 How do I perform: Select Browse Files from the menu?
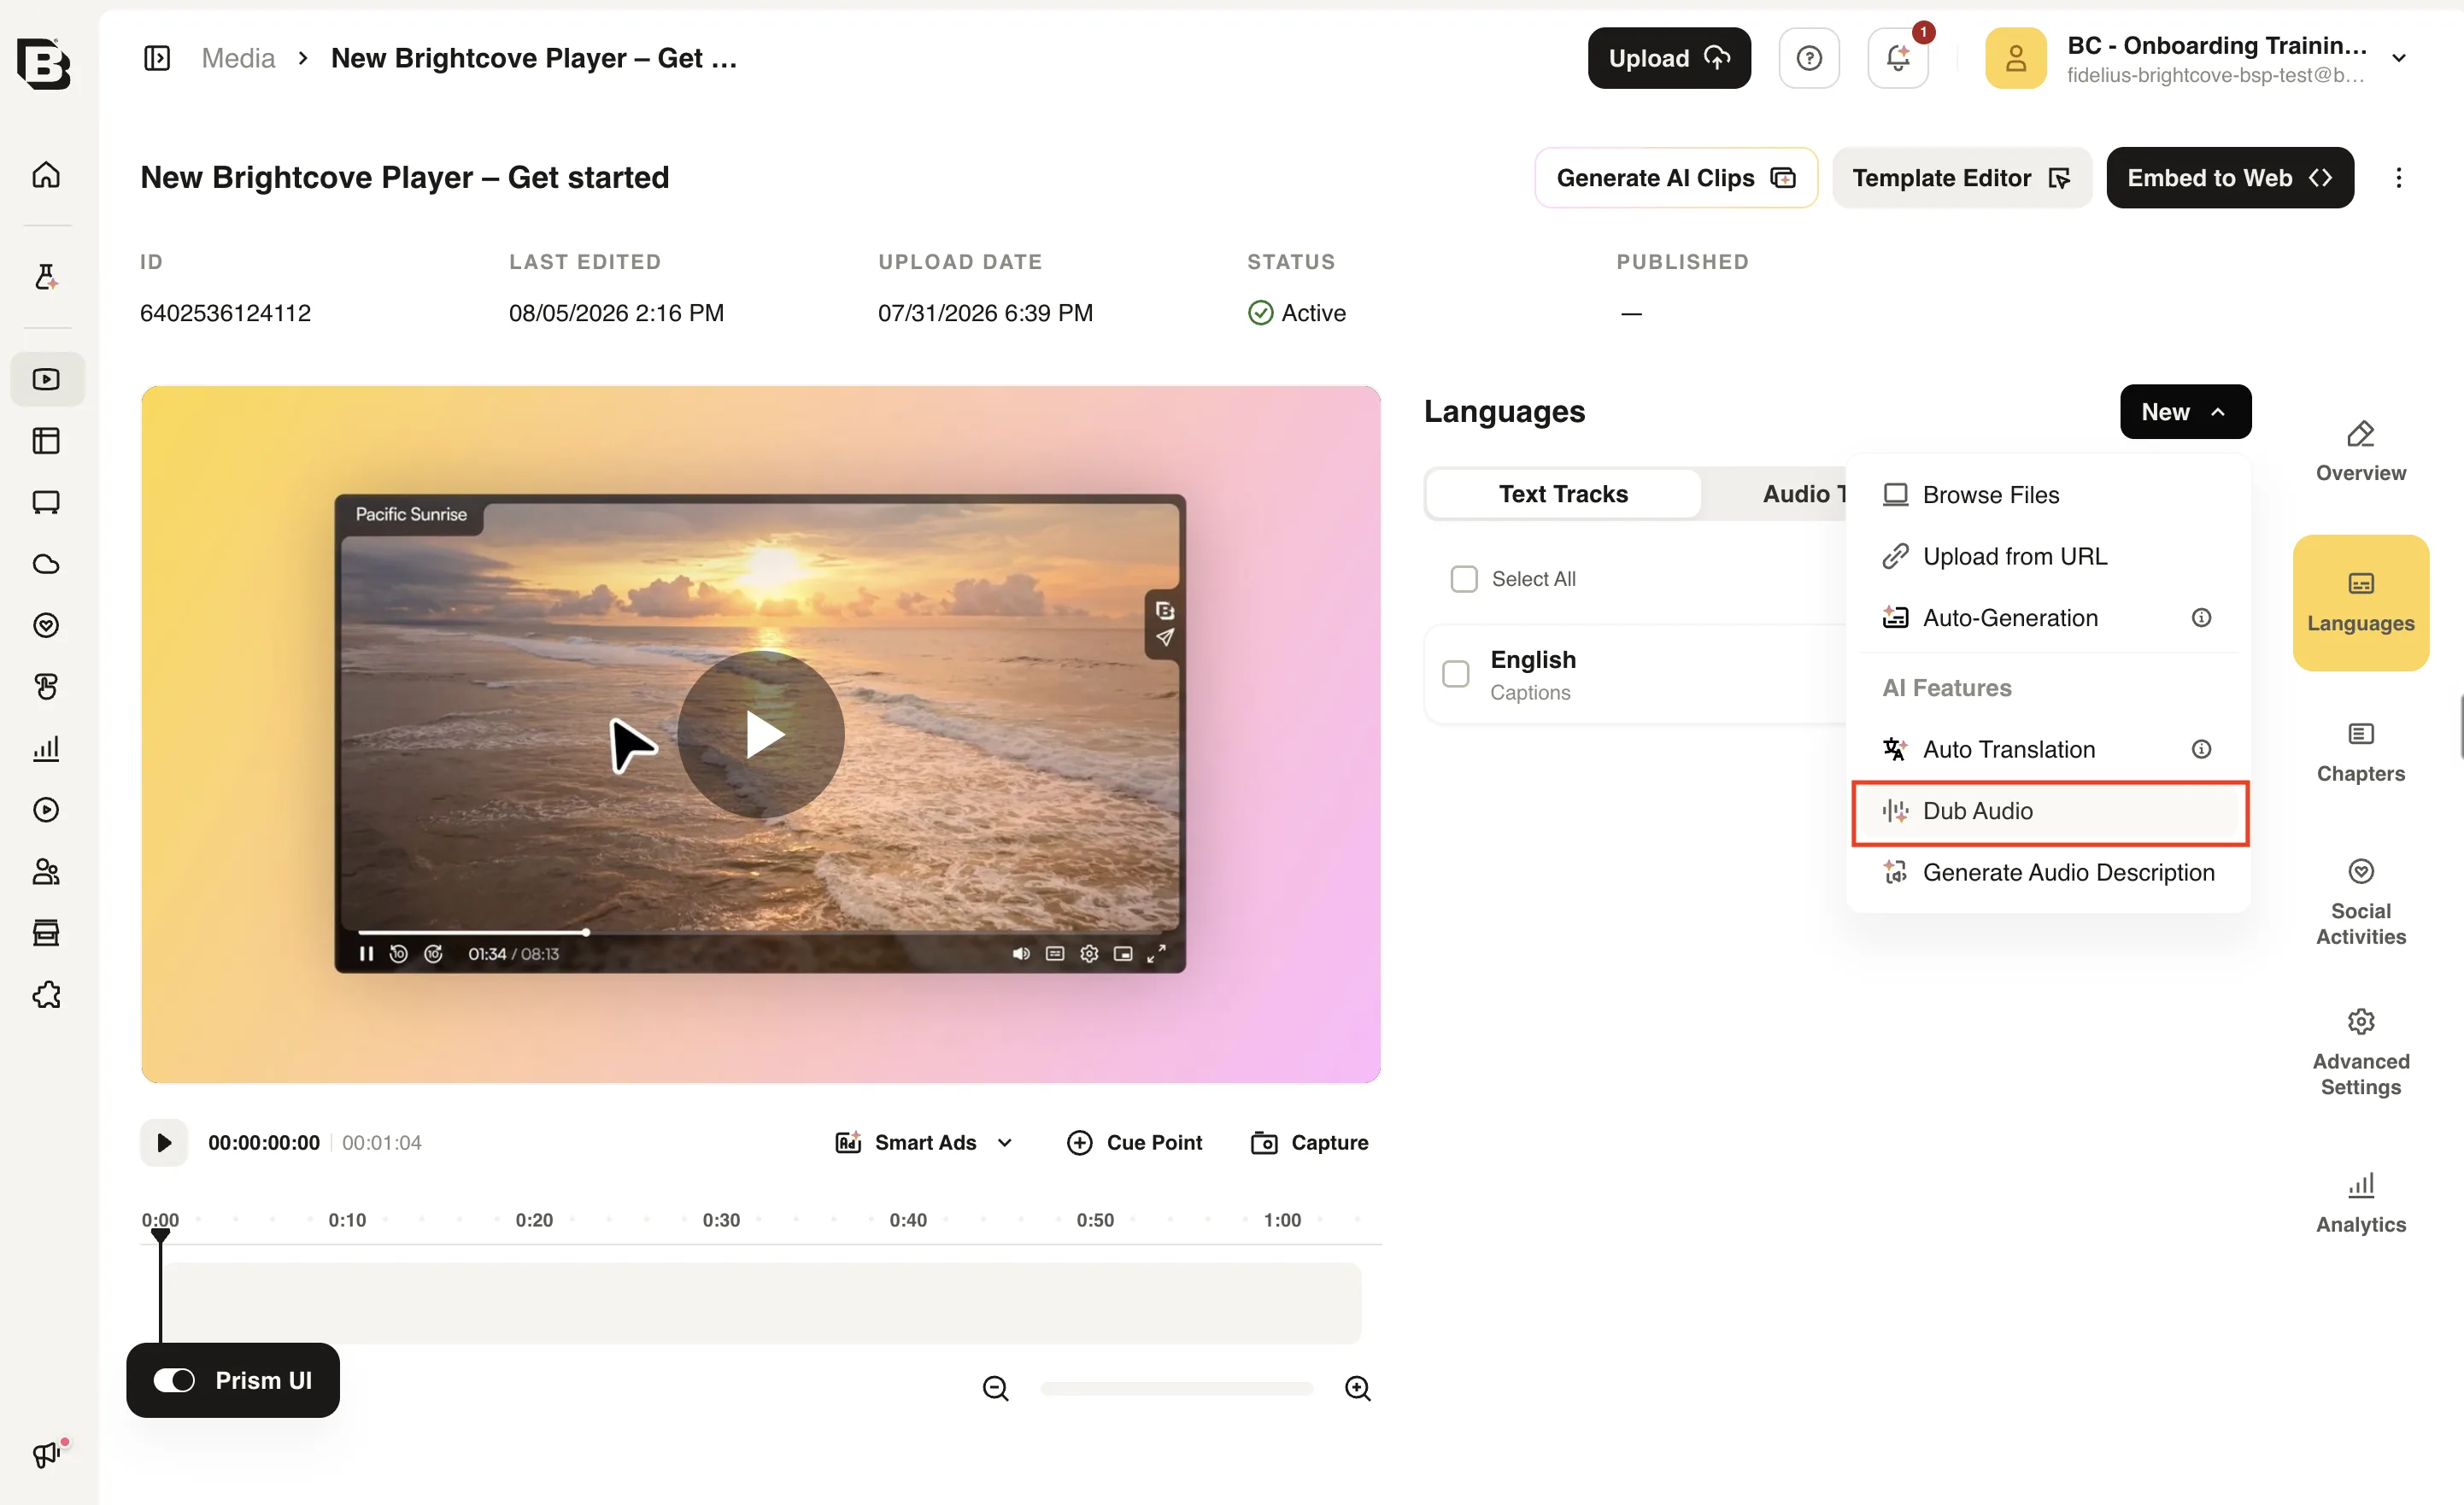coord(2048,495)
